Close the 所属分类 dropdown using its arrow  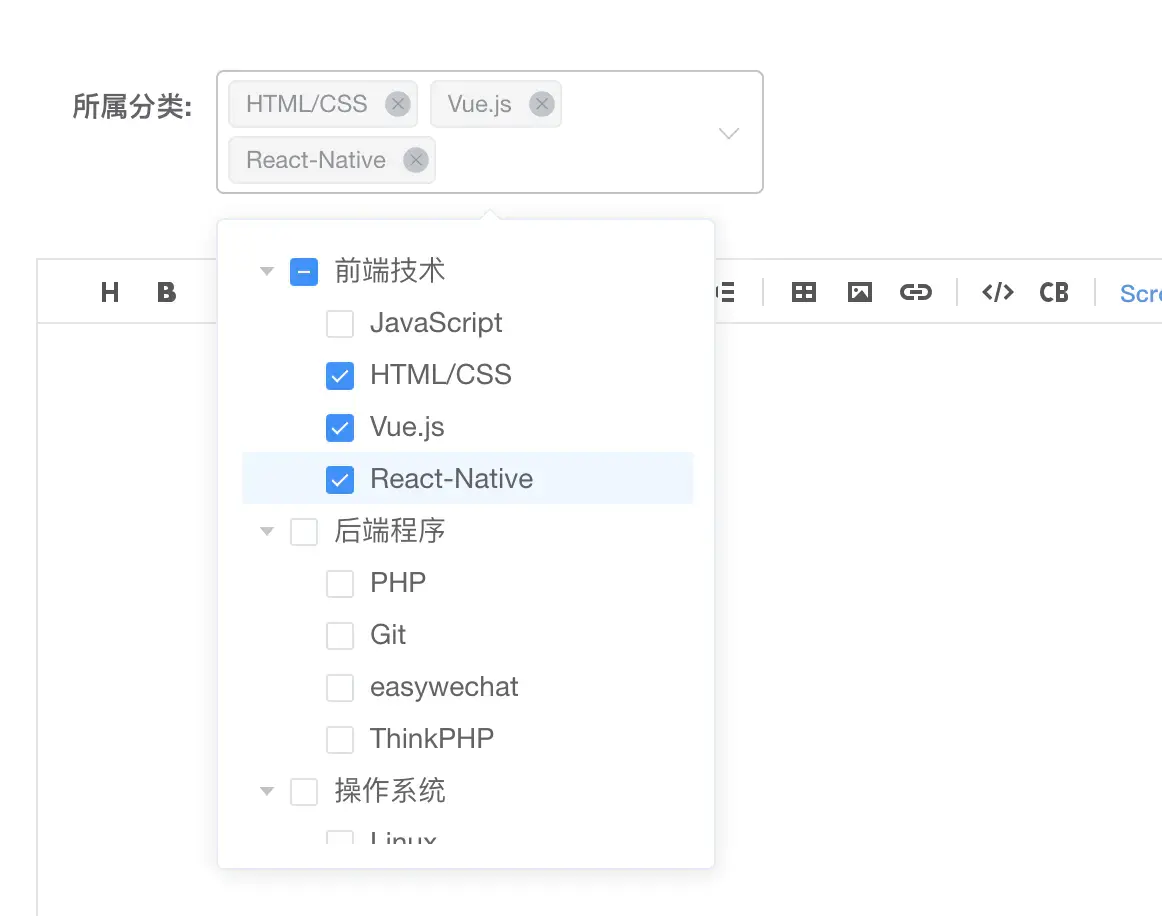pyautogui.click(x=729, y=133)
